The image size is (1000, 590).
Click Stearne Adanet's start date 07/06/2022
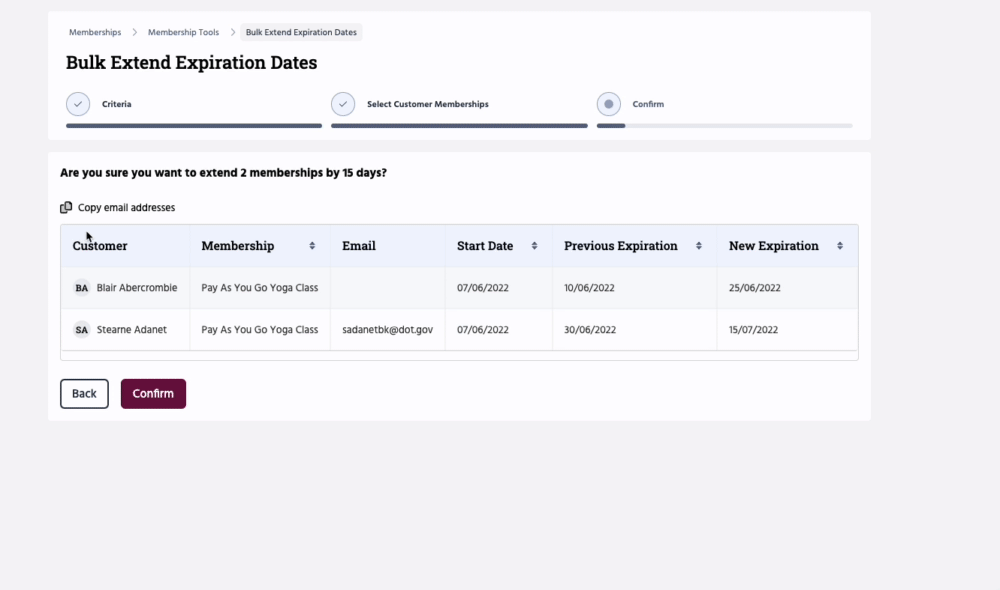483,330
